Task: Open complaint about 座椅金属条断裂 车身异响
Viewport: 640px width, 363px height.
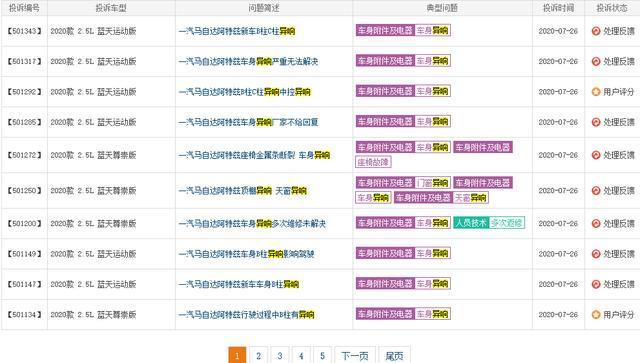Action: click(254, 155)
